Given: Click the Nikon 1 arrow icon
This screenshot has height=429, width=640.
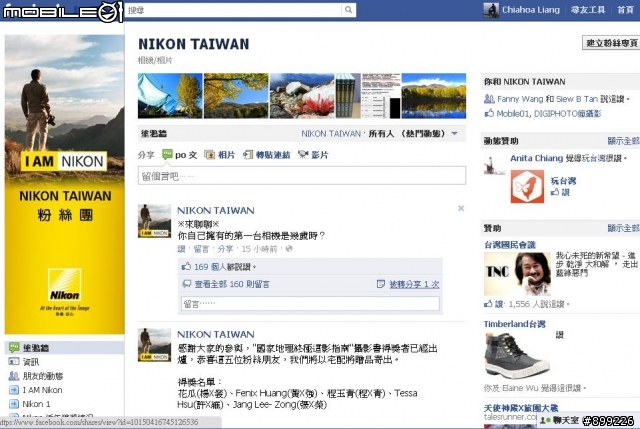Looking at the screenshot, I should click(x=14, y=404).
